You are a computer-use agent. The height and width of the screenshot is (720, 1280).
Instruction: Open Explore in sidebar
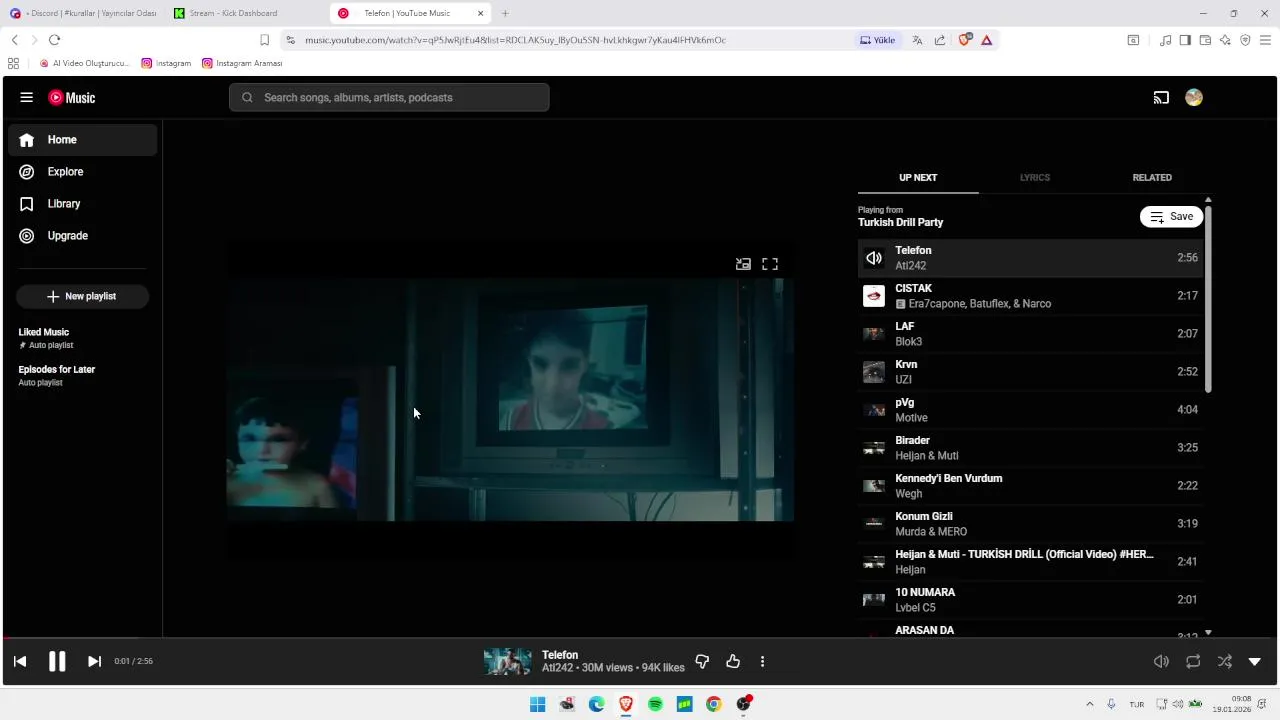(83, 172)
